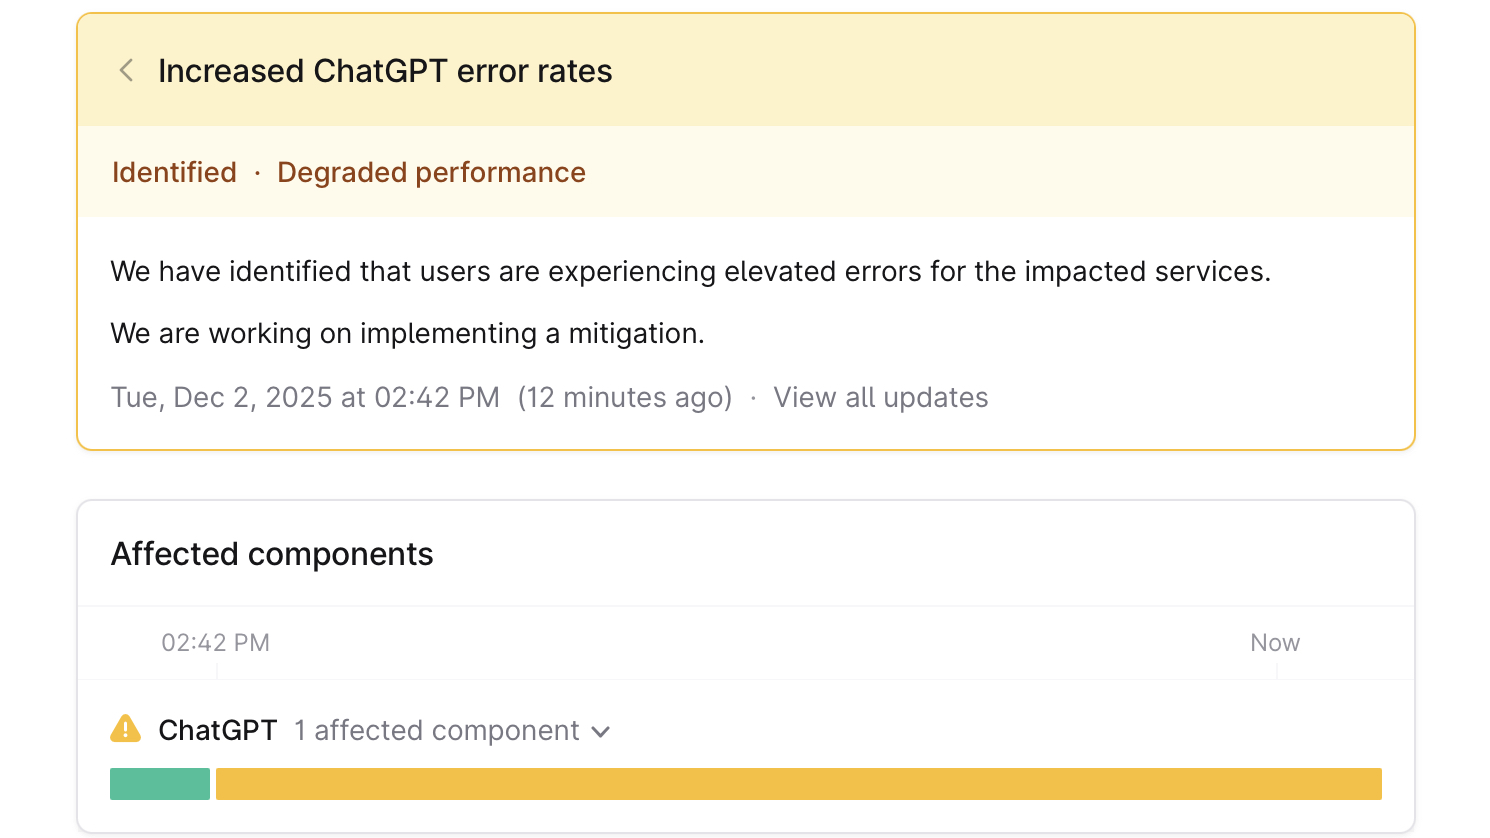
Task: Click the ChatGPT warning triangle icon
Action: (124, 729)
